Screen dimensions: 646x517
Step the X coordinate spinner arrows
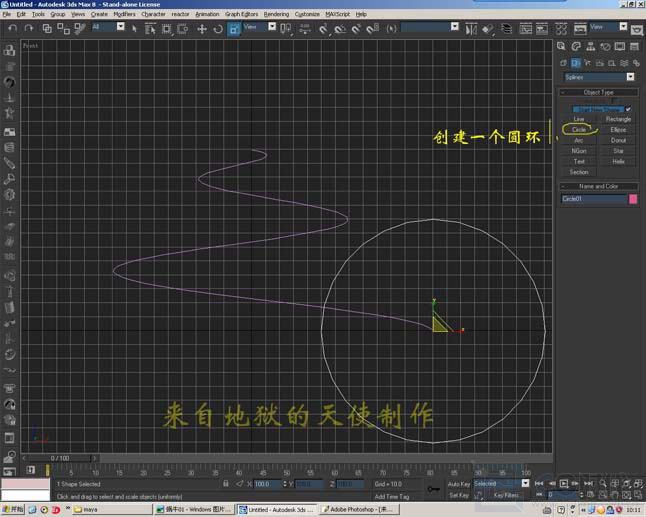[x=285, y=484]
